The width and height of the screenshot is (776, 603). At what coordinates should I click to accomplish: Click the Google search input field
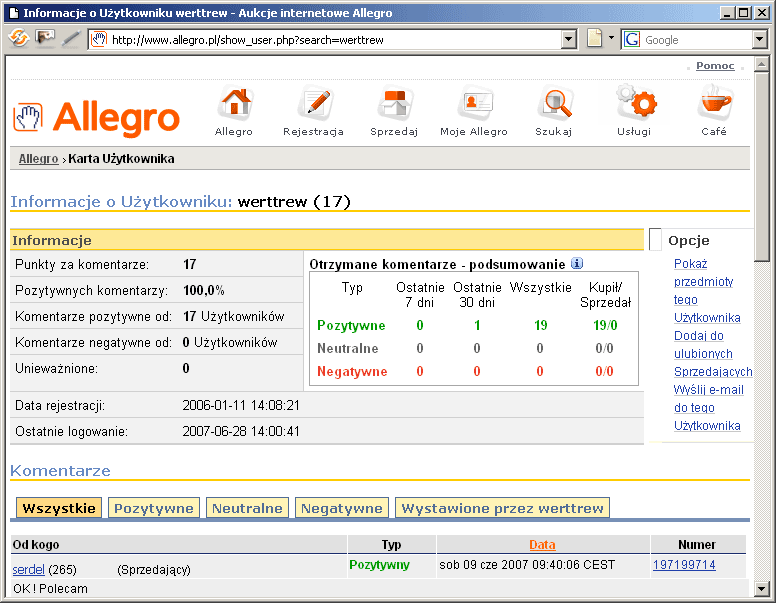pos(697,40)
